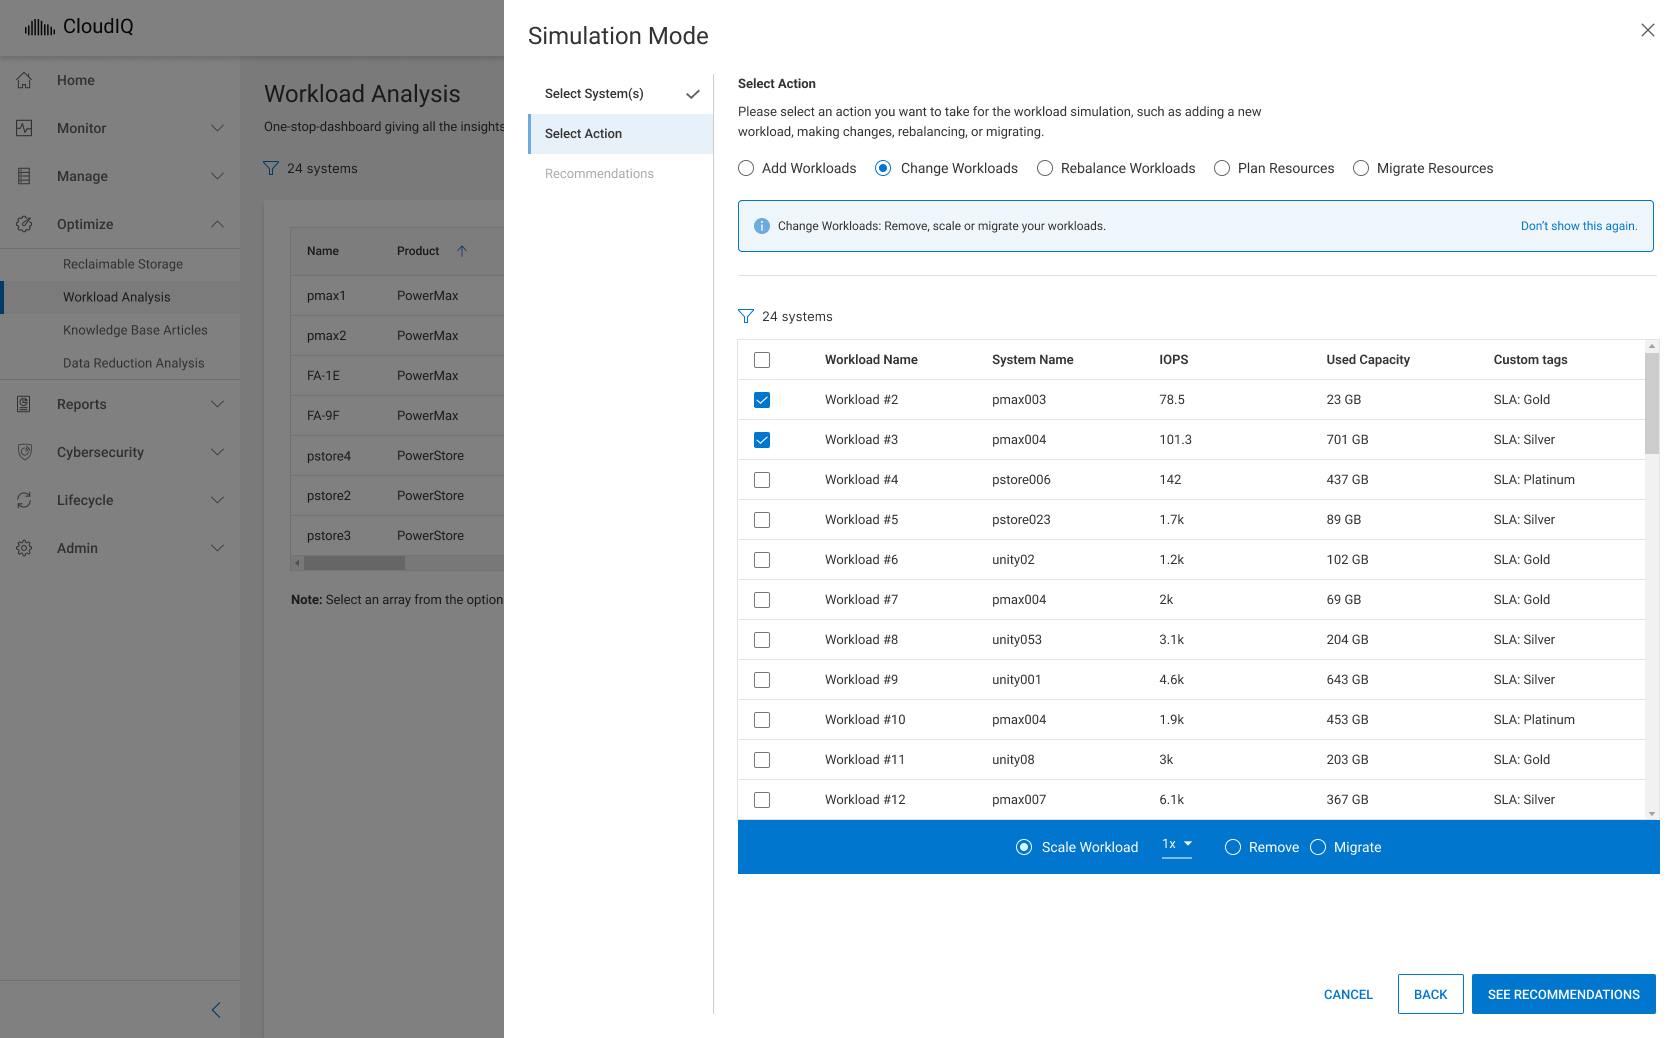Click the Workload Name column header
Viewport: 1680px width, 1038px height.
point(871,360)
